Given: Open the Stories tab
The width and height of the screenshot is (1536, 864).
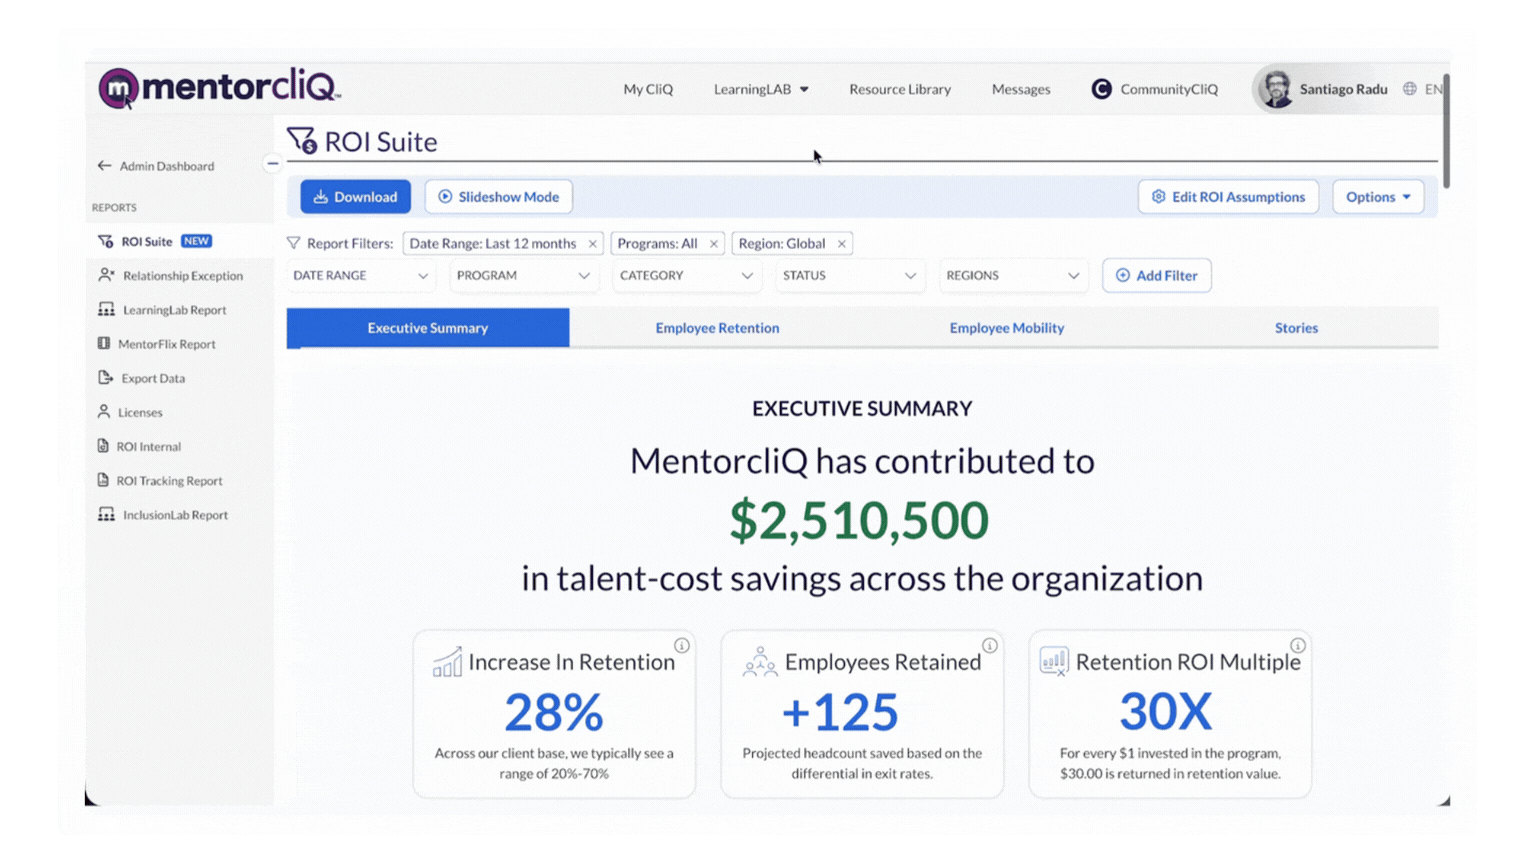Looking at the screenshot, I should pos(1296,328).
